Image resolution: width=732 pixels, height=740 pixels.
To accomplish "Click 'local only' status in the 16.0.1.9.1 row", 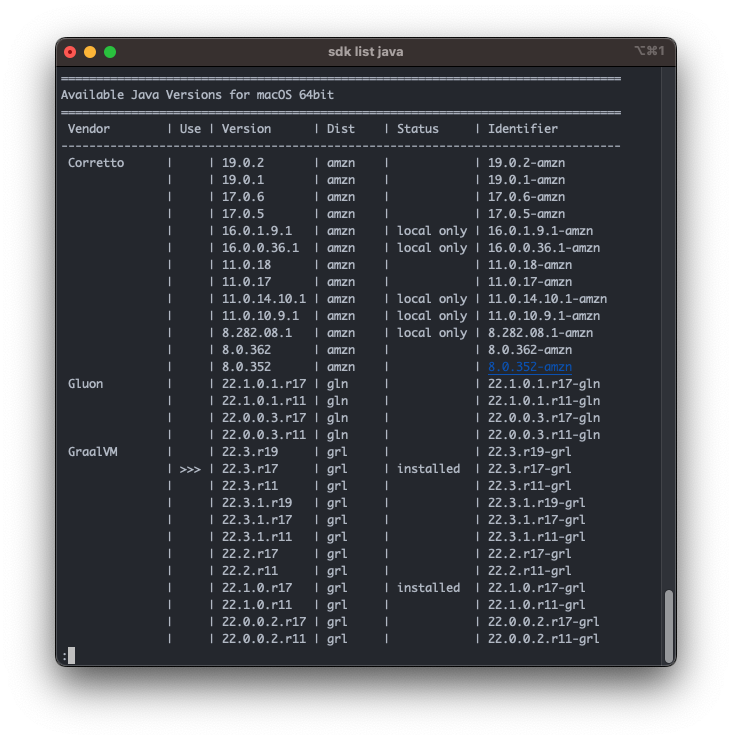I will pyautogui.click(x=432, y=231).
